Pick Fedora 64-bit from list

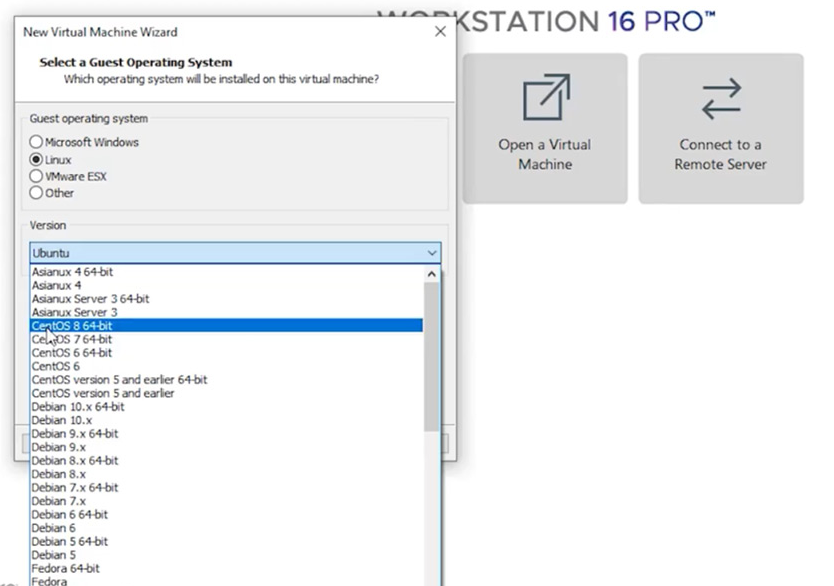pyautogui.click(x=227, y=568)
